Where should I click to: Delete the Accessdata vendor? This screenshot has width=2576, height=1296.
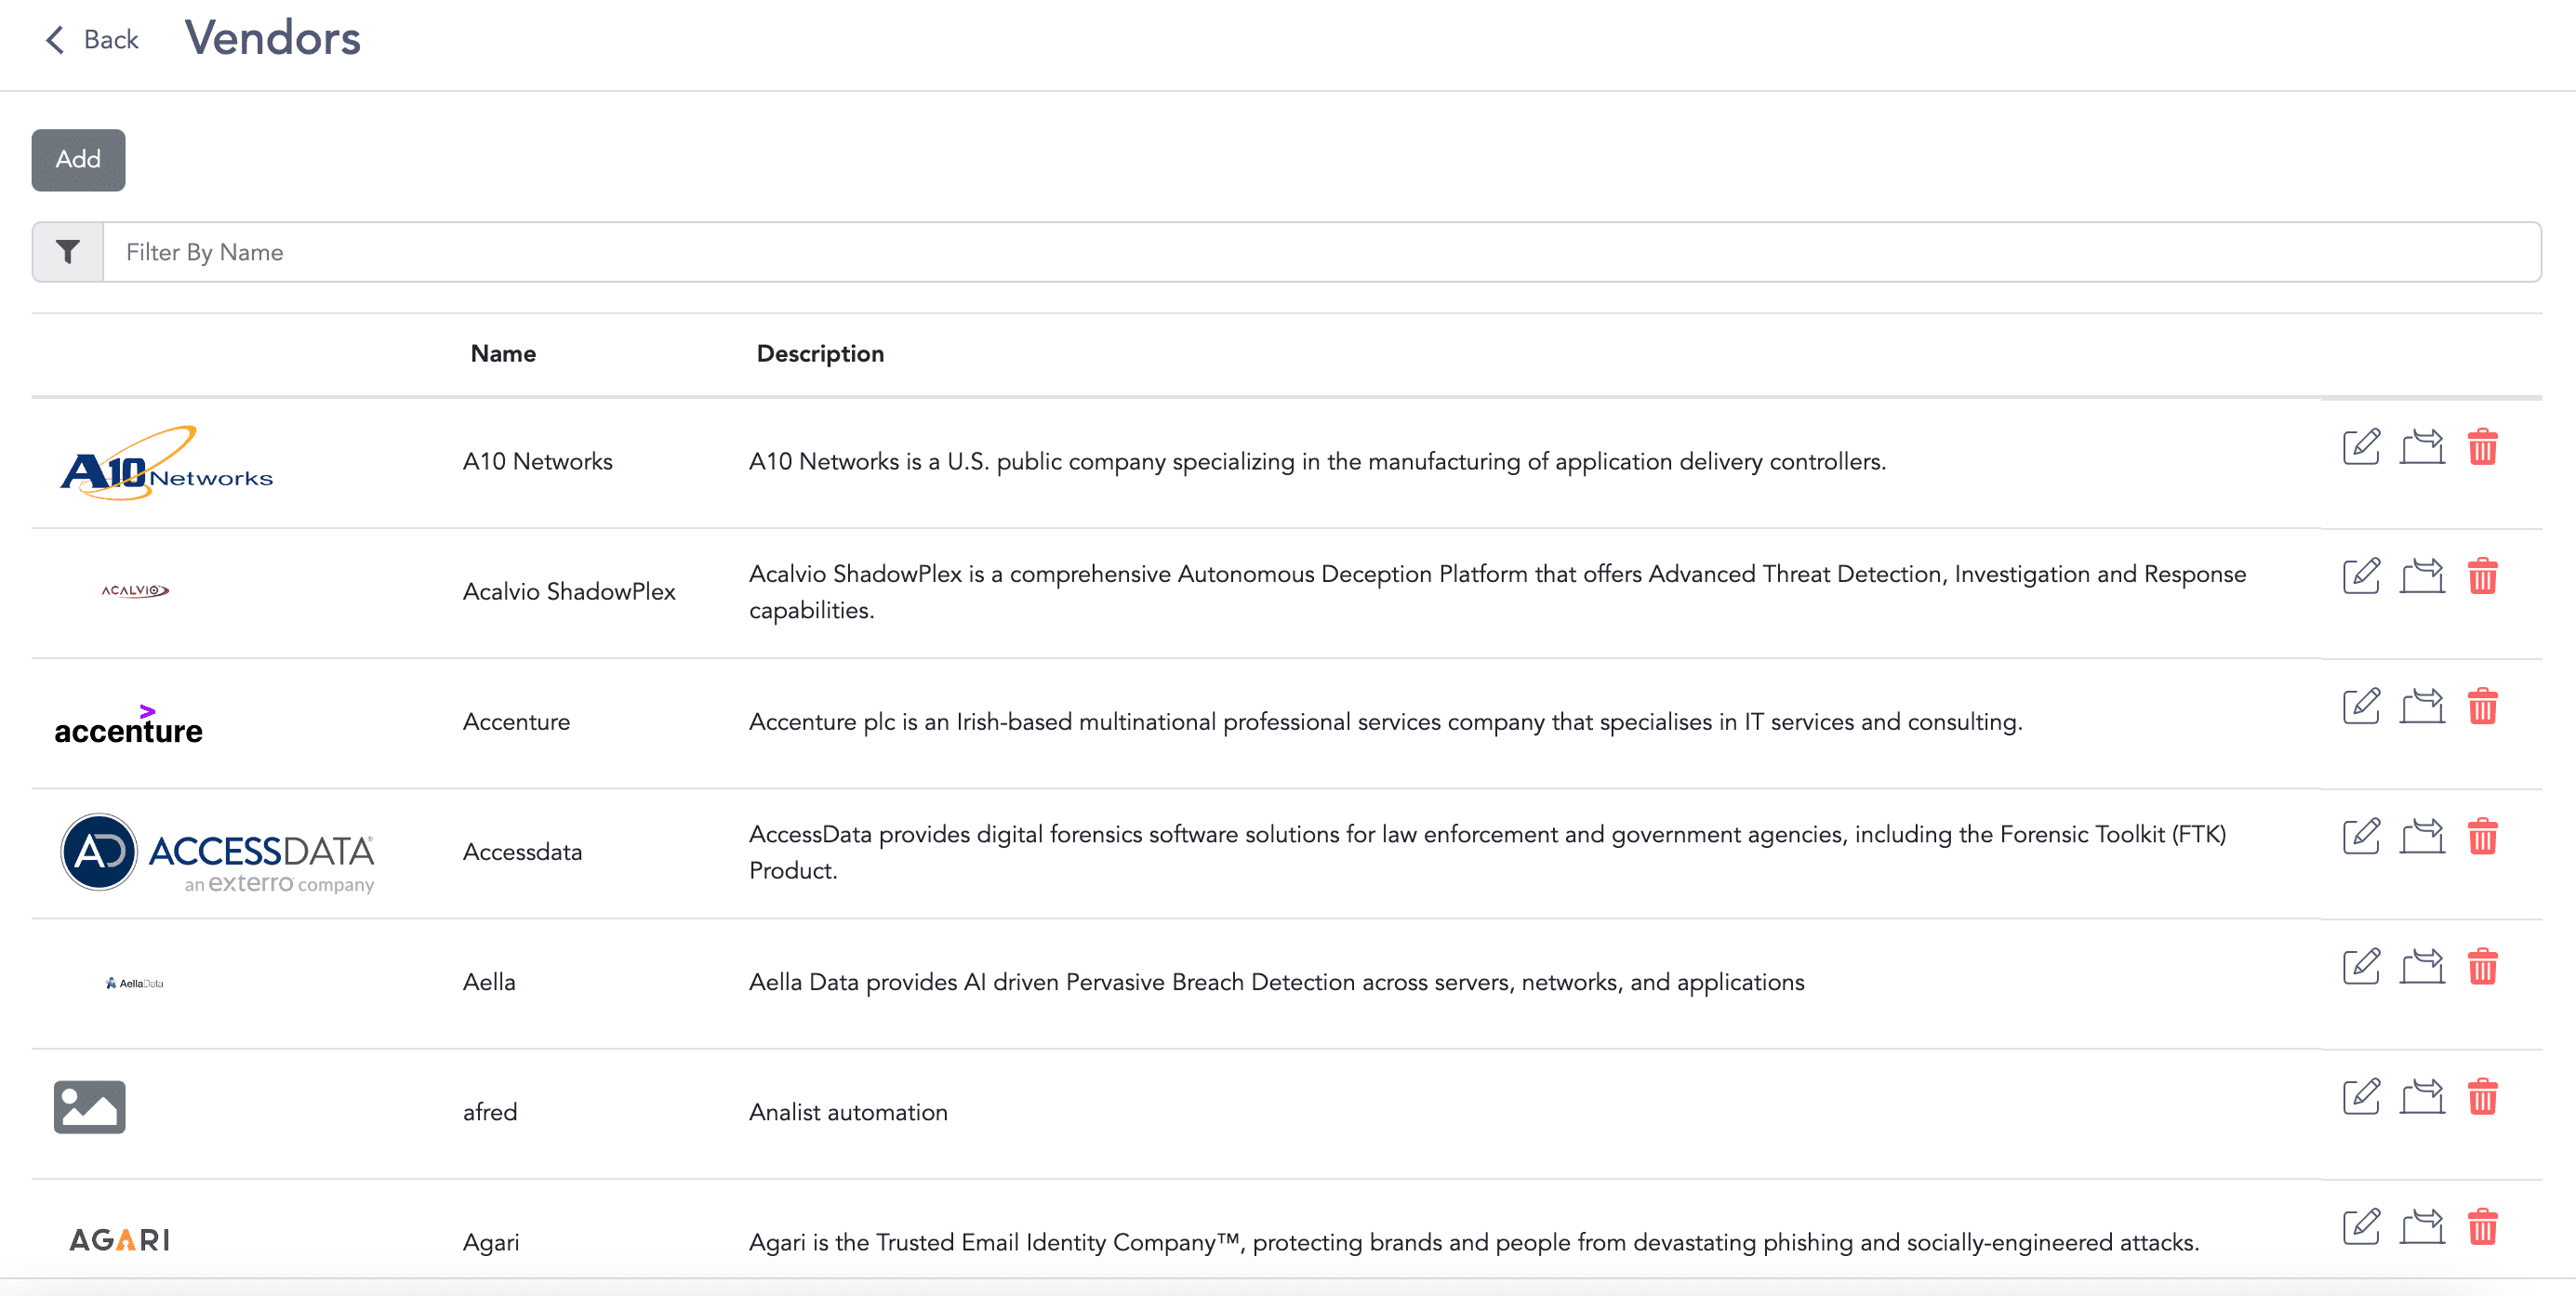click(x=2484, y=837)
